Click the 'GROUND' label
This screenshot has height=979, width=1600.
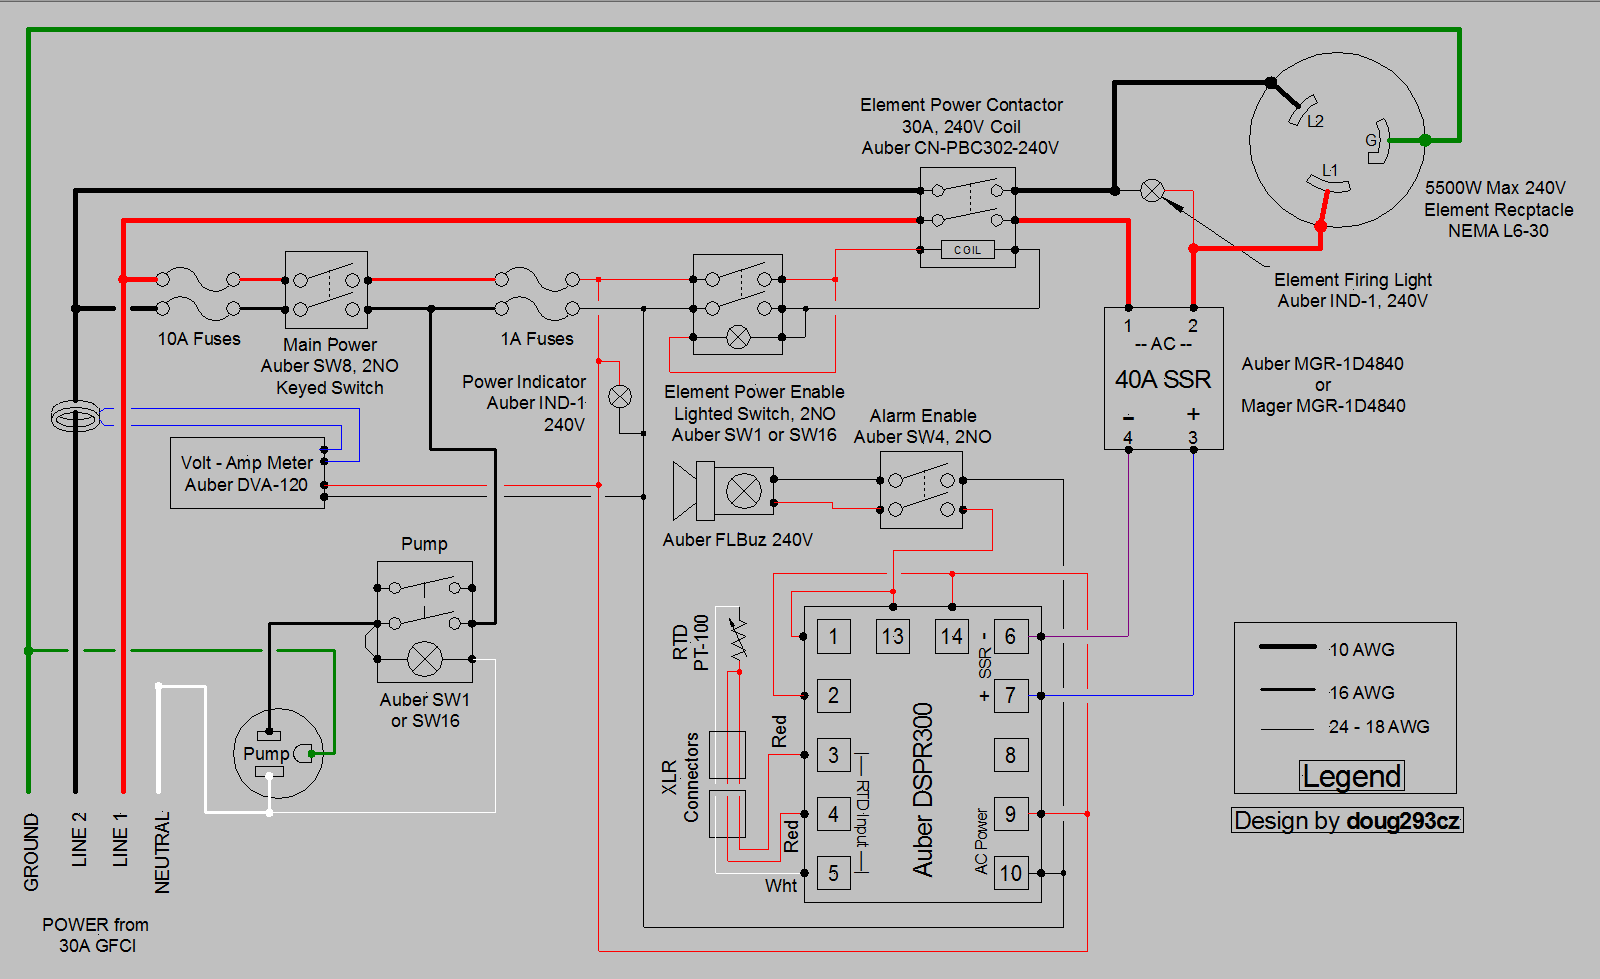click(x=32, y=852)
